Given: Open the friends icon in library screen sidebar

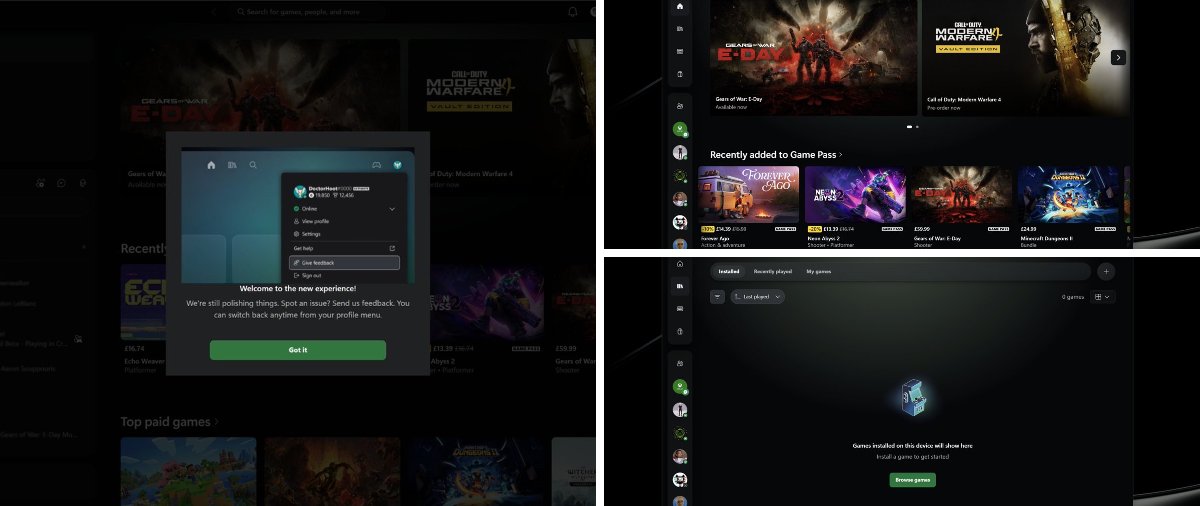Looking at the screenshot, I should (680, 363).
